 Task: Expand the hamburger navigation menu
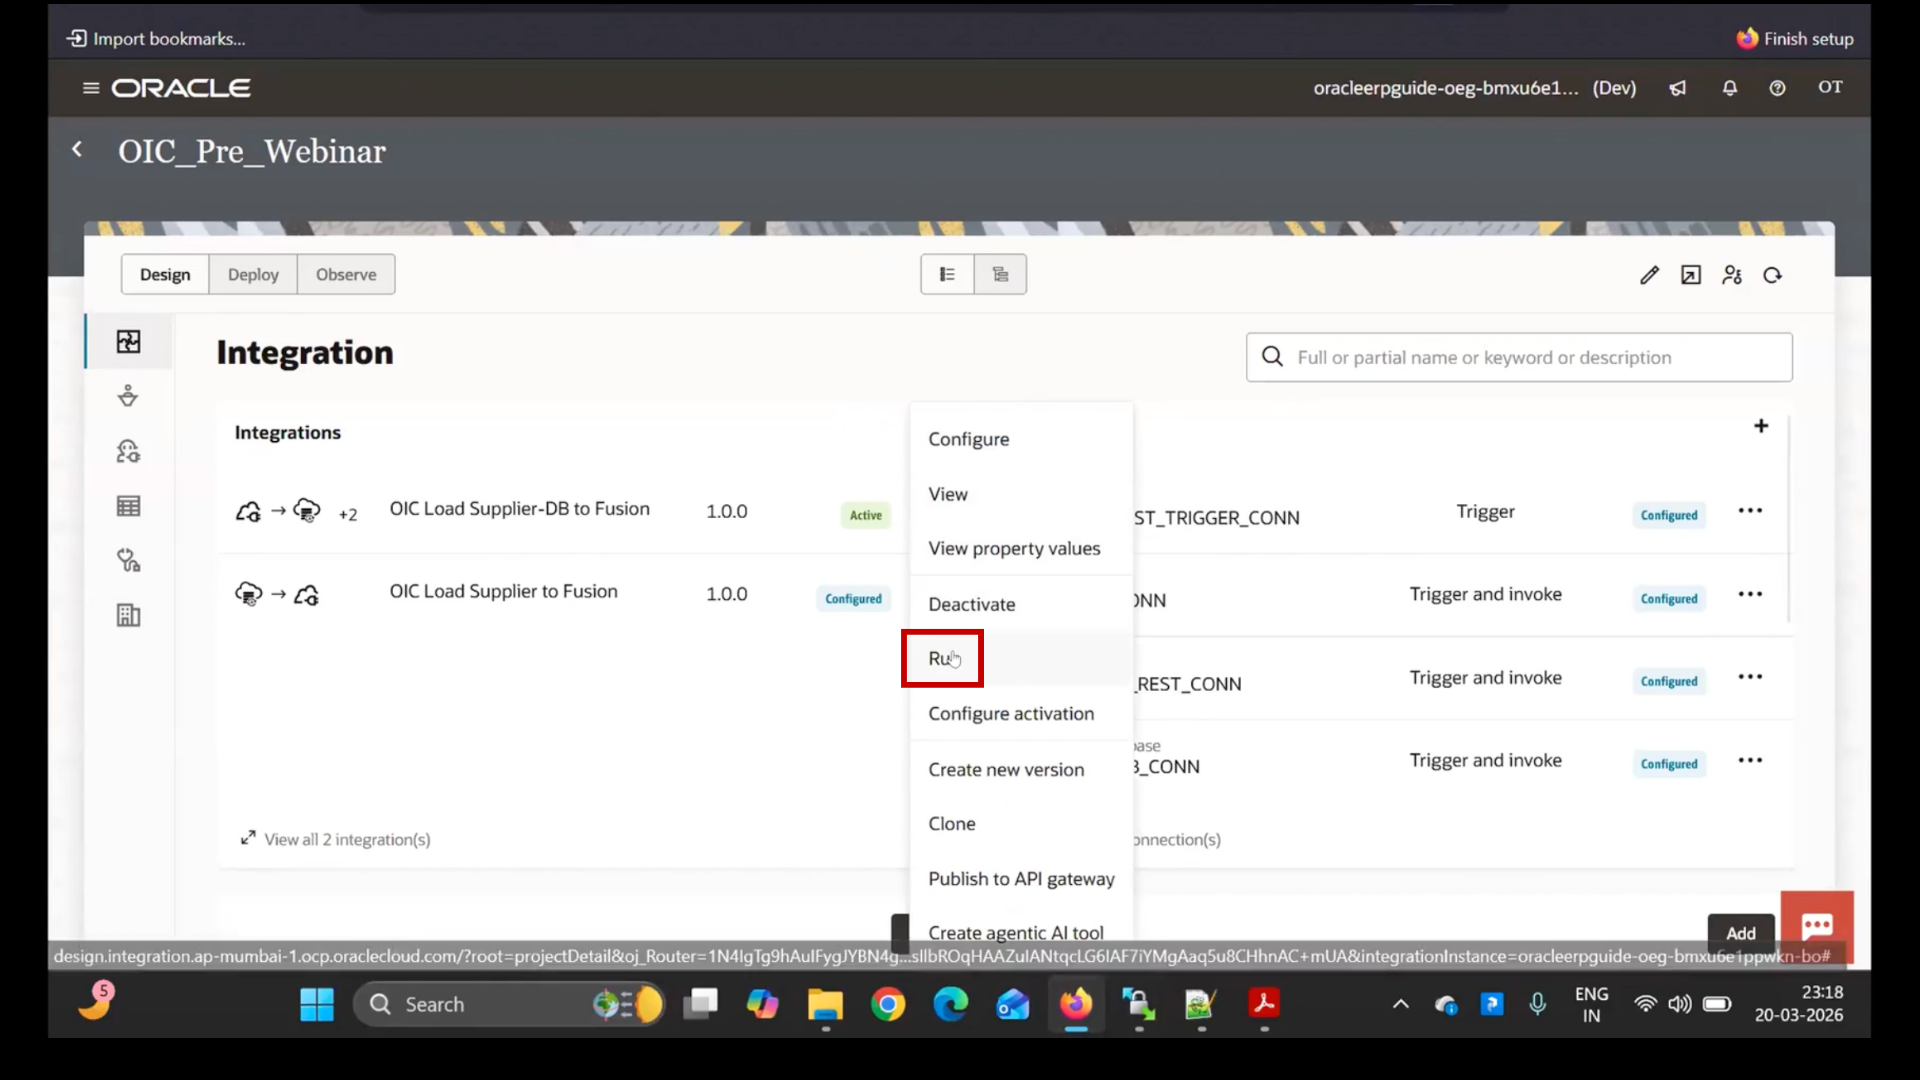[x=91, y=88]
